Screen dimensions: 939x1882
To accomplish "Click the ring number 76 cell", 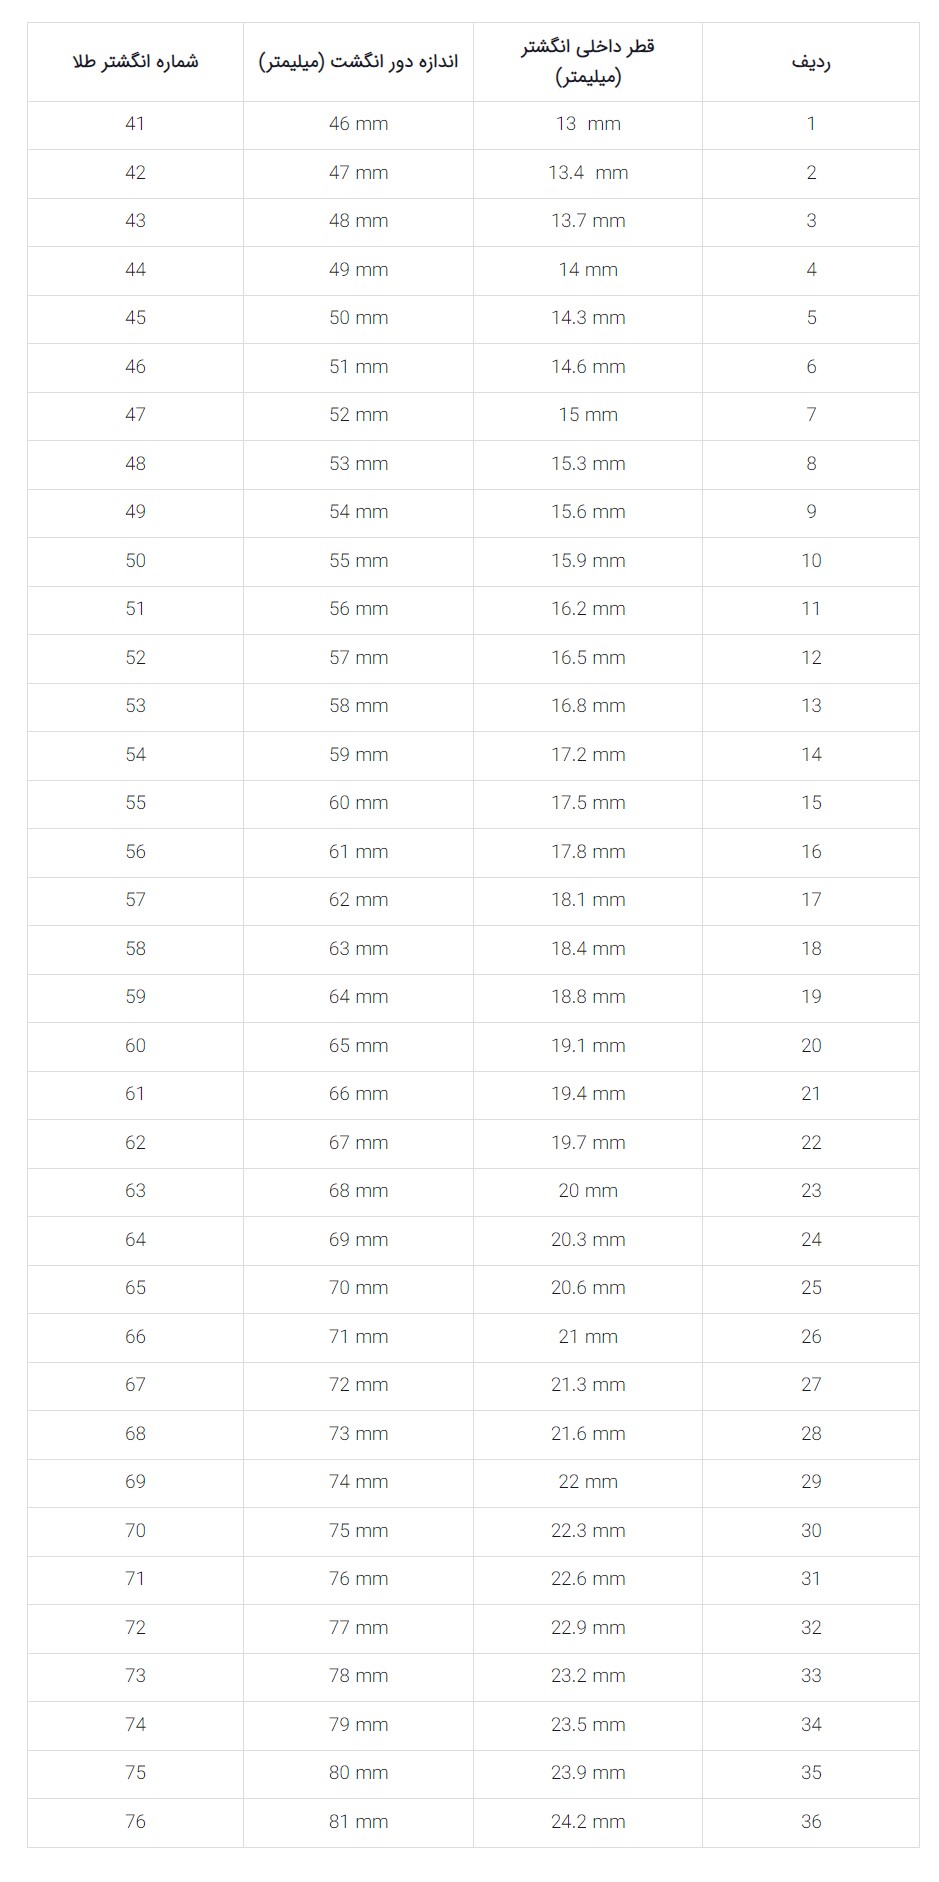I will 135,1823.
